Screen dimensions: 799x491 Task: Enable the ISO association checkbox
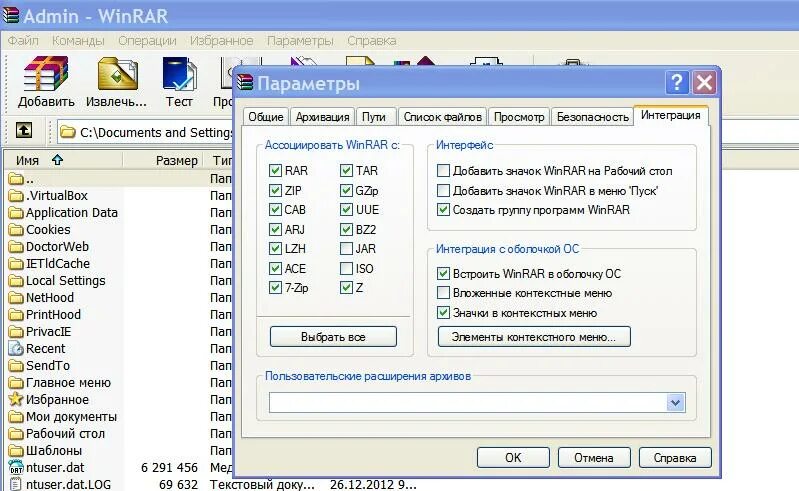347,268
